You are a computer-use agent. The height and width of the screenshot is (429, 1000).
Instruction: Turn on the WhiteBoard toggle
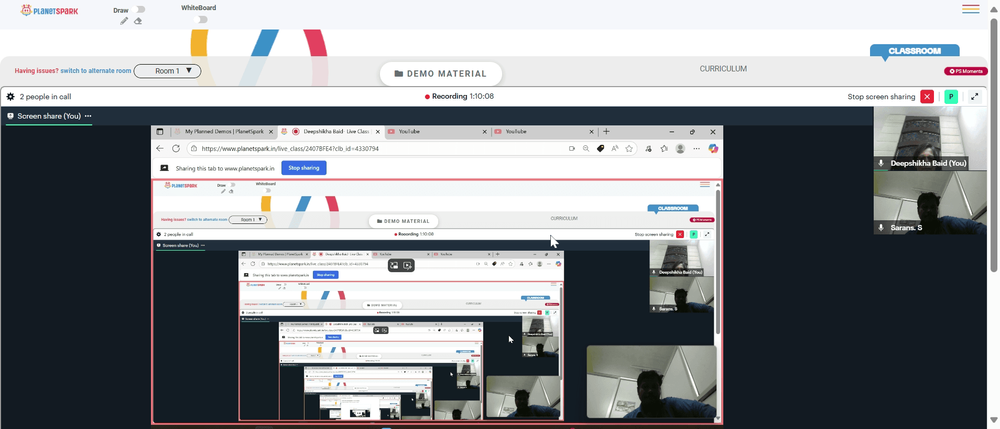pyautogui.click(x=202, y=20)
